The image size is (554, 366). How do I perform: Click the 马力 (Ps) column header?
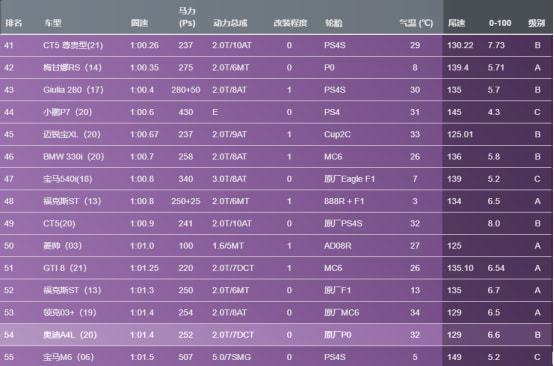[x=187, y=17]
